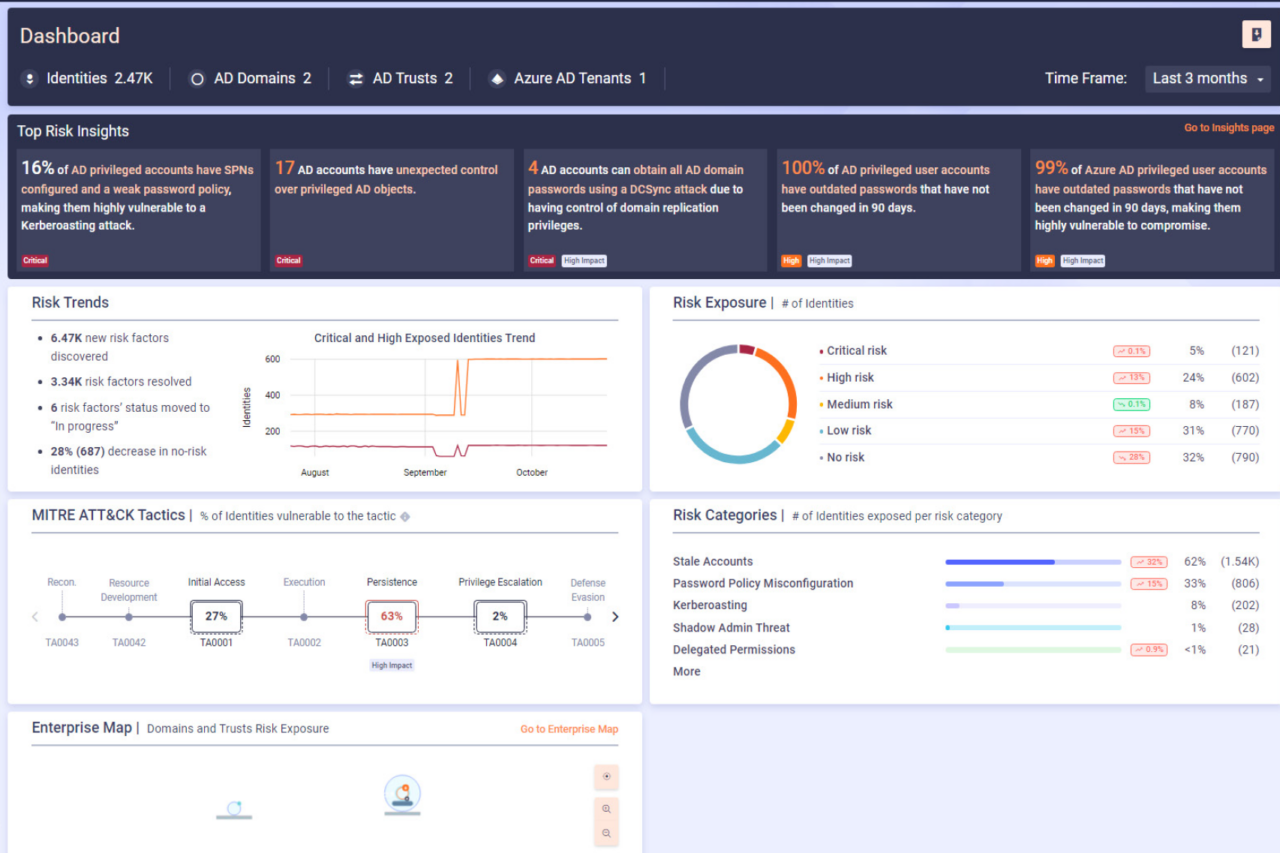The image size is (1280, 853).
Task: Click the Identities icon in the summary bar
Action: 30,78
